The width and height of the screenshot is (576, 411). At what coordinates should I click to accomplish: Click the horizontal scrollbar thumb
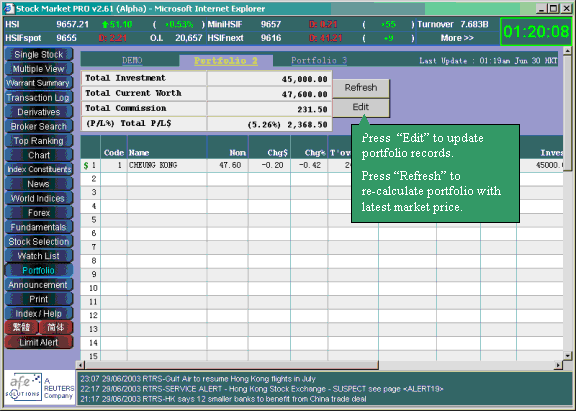coord(231,365)
